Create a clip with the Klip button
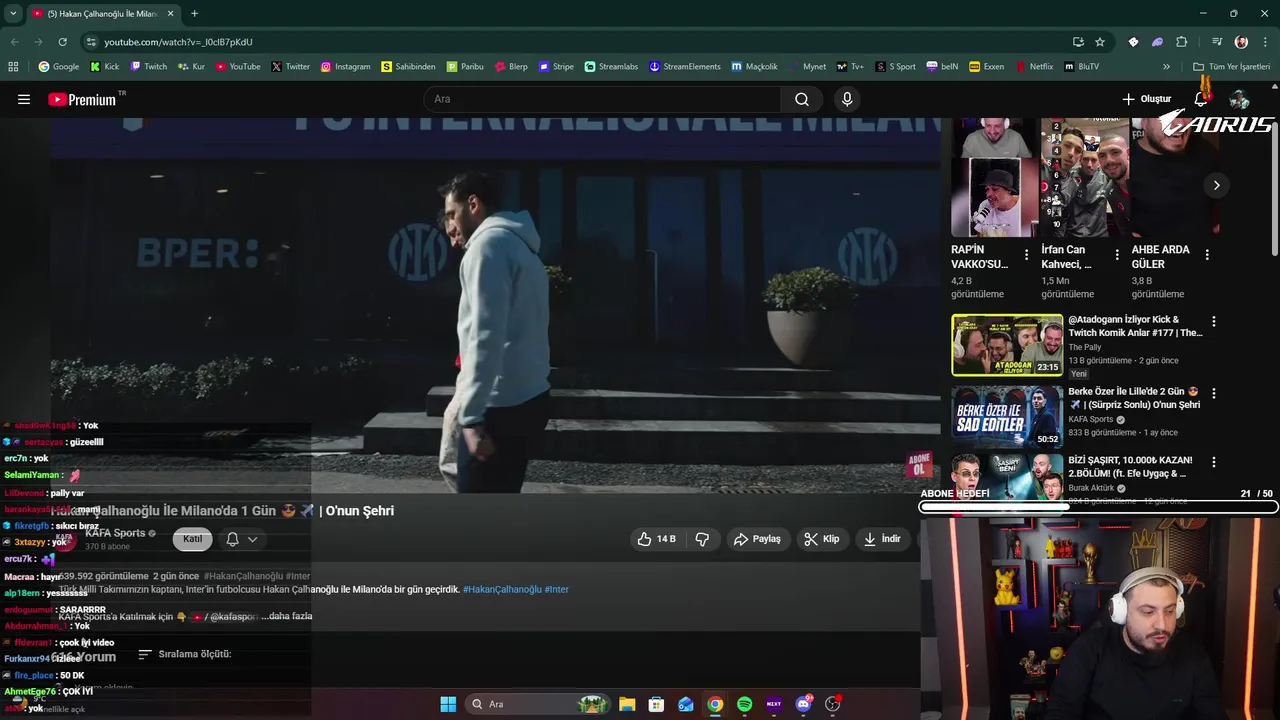 pyautogui.click(x=822, y=539)
